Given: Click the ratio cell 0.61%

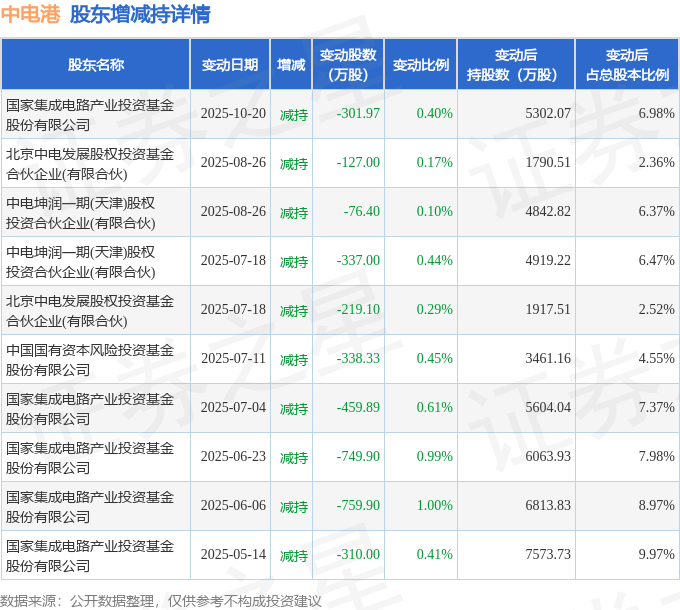Looking at the screenshot, I should pyautogui.click(x=435, y=407).
